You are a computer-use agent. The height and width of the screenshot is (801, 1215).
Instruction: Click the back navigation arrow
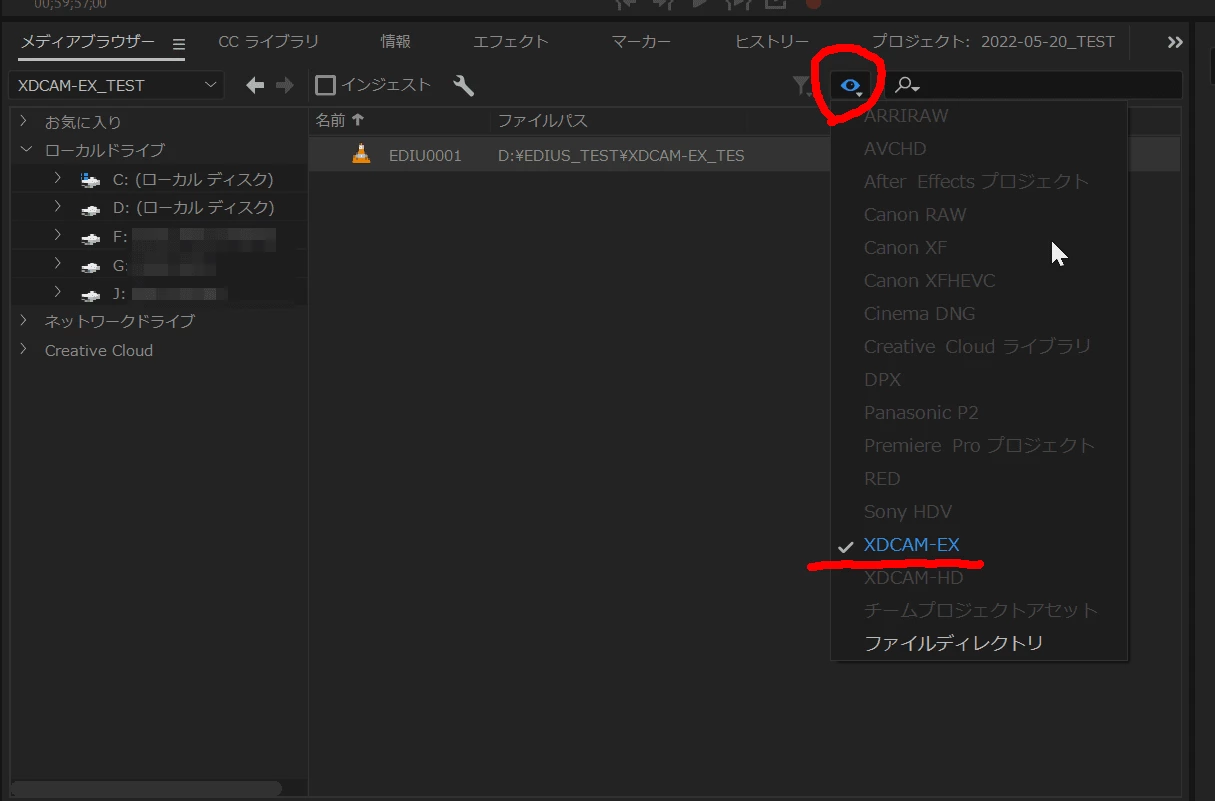(x=255, y=86)
